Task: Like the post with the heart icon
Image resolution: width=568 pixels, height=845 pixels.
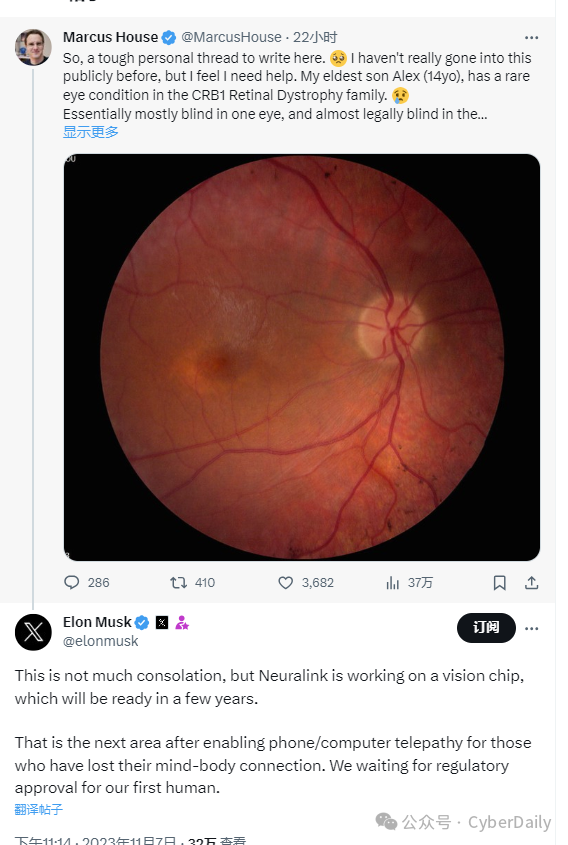Action: [x=286, y=583]
